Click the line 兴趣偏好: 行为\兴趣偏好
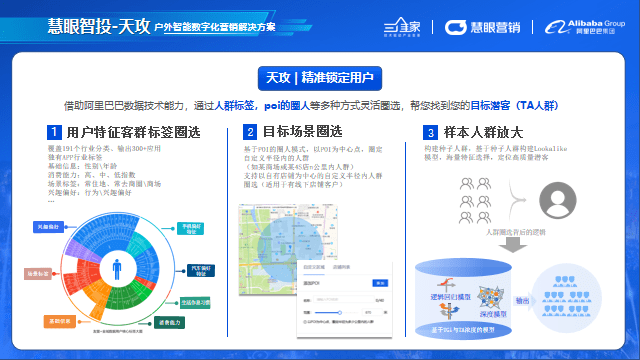Viewport: 640px width, 360px height. pos(89,192)
